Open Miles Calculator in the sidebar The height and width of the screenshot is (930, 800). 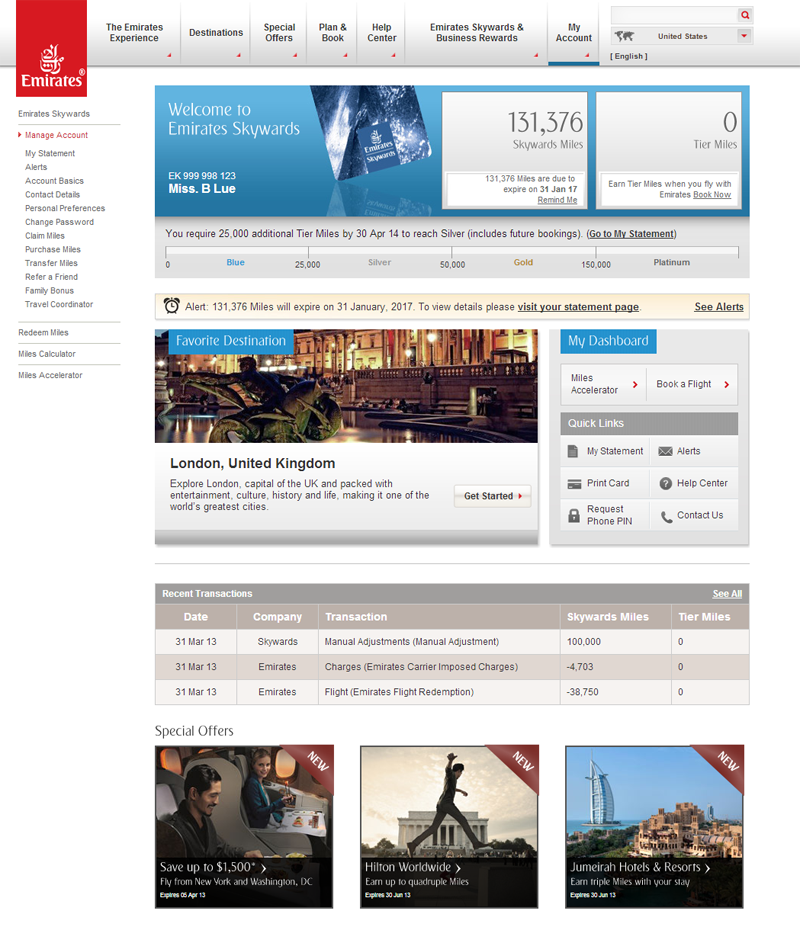(47, 354)
